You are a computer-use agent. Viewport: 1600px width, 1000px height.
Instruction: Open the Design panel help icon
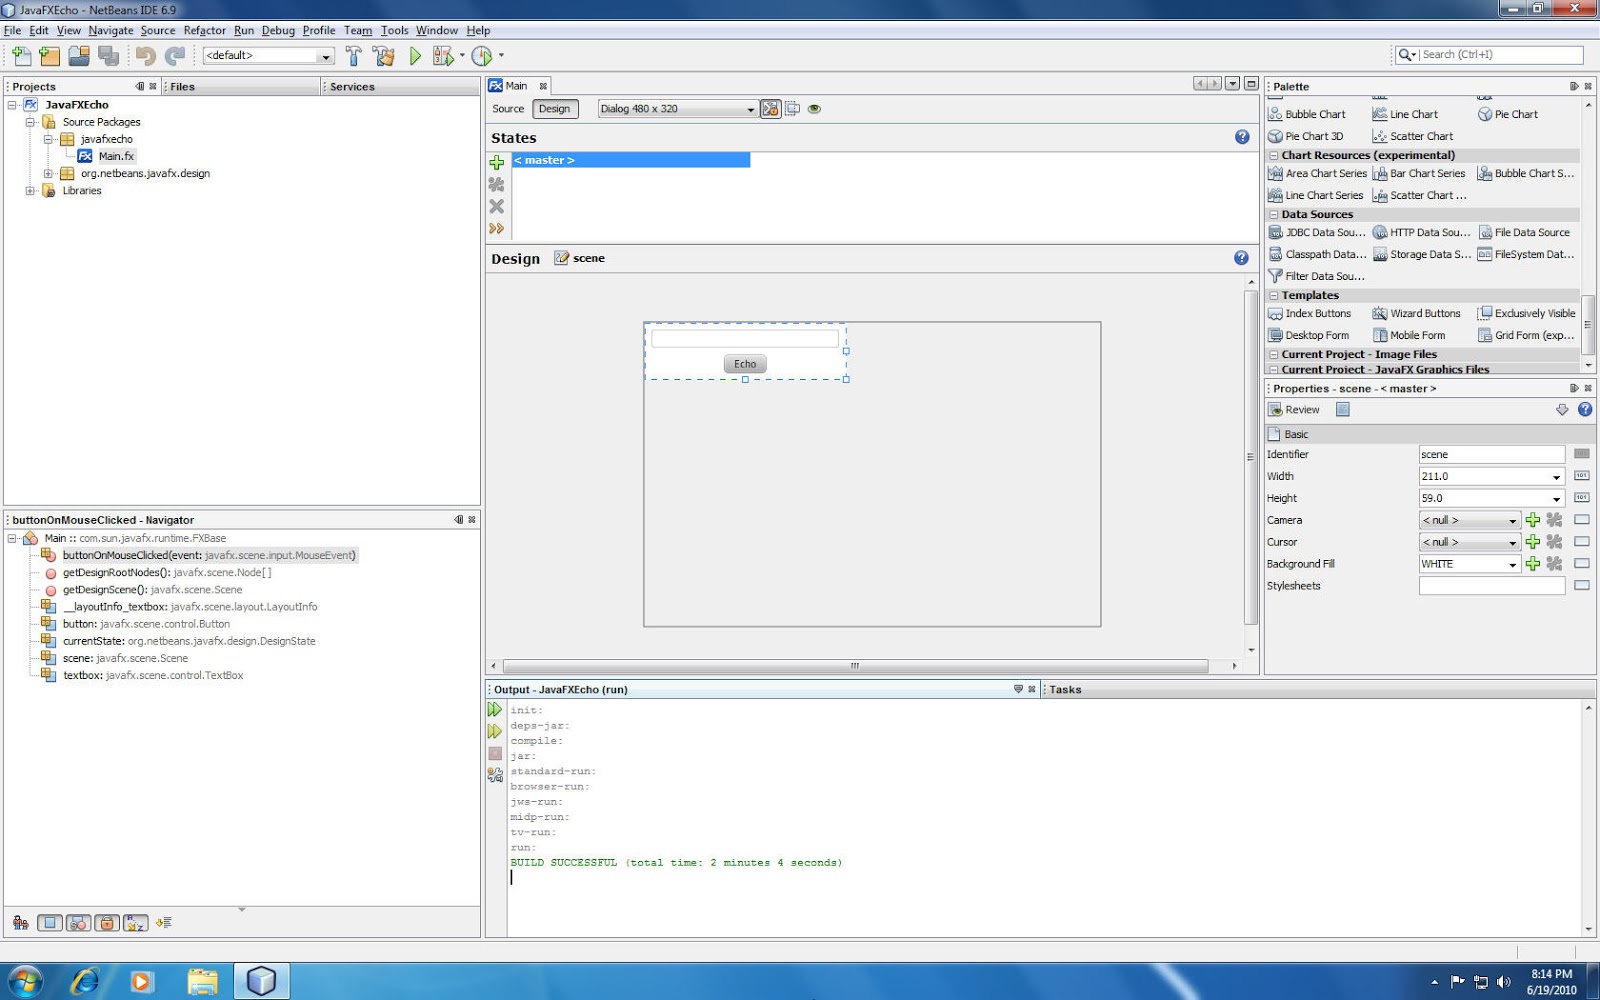1241,258
